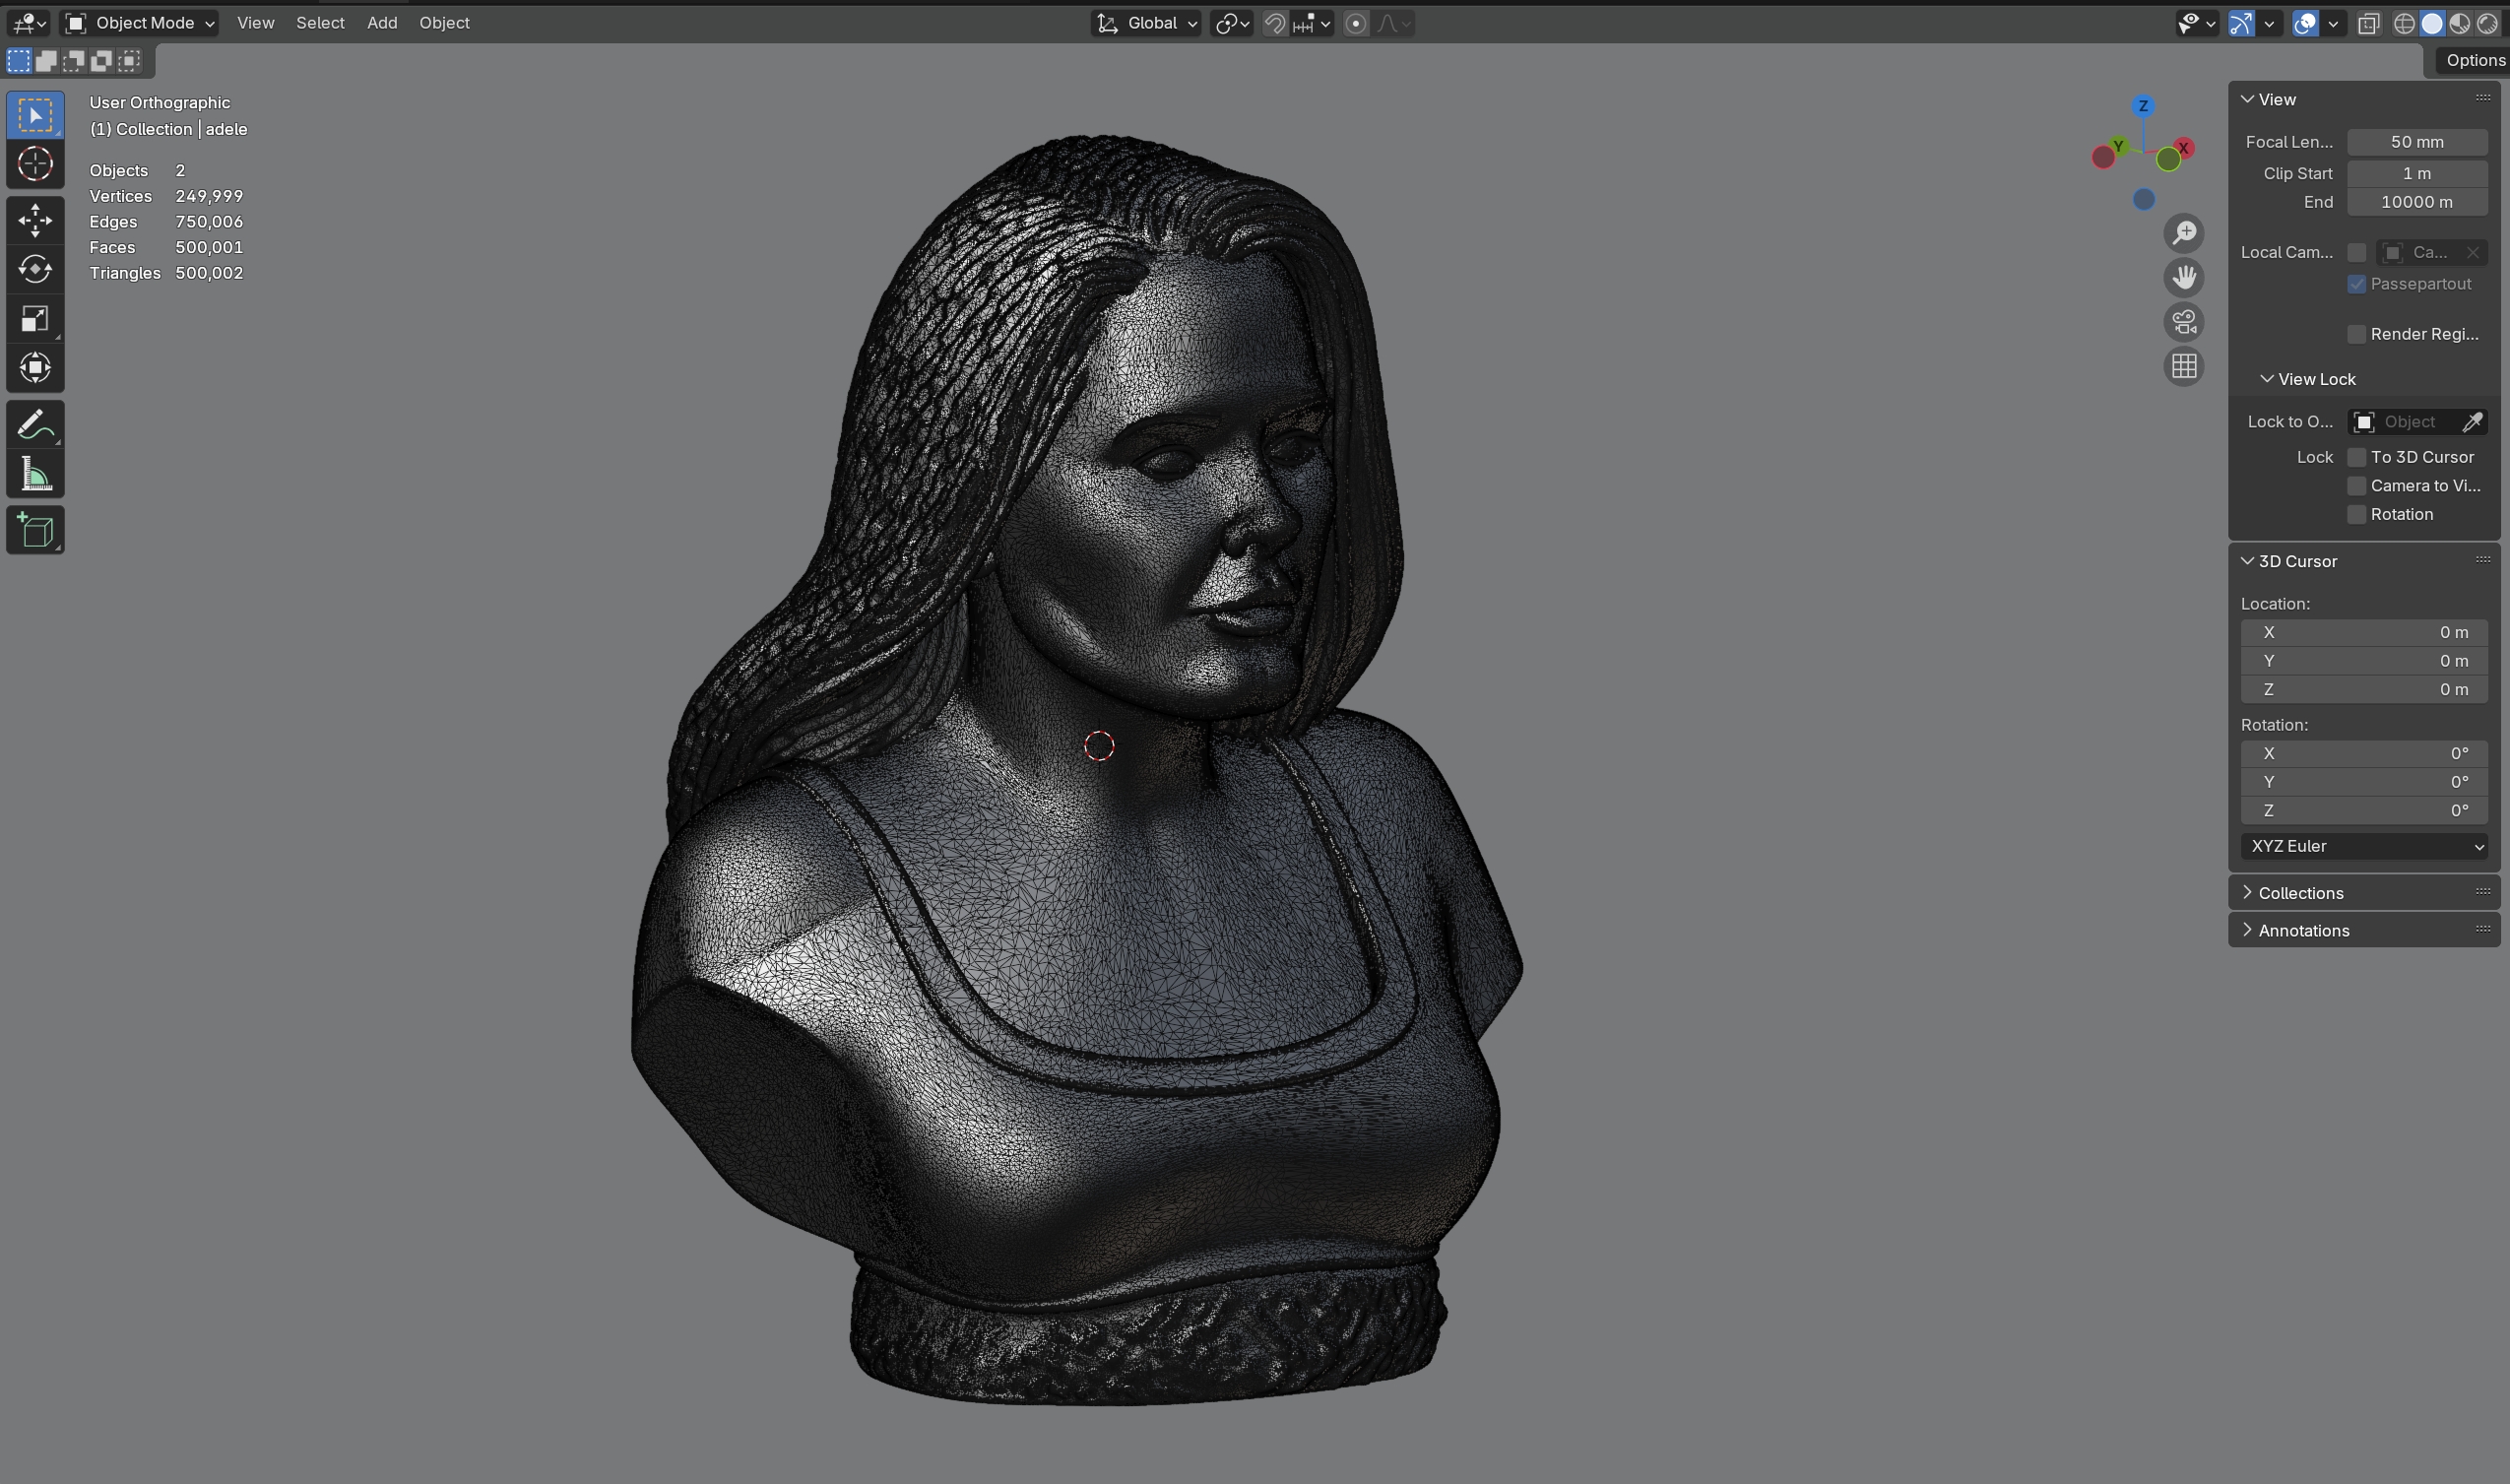Enable Lock To 3D Cursor checkbox
The height and width of the screenshot is (1484, 2510).
click(2356, 457)
